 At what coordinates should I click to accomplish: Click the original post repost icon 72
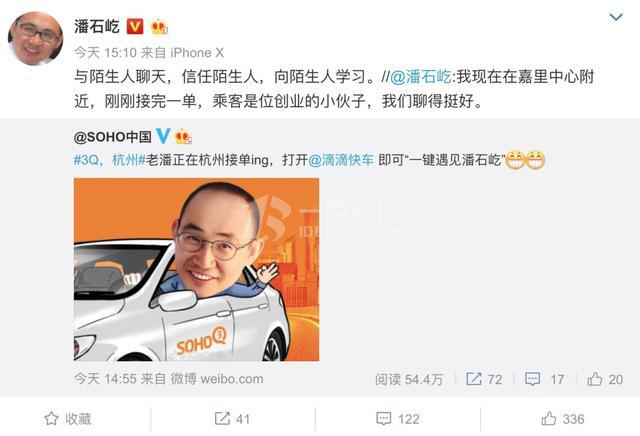pyautogui.click(x=484, y=379)
